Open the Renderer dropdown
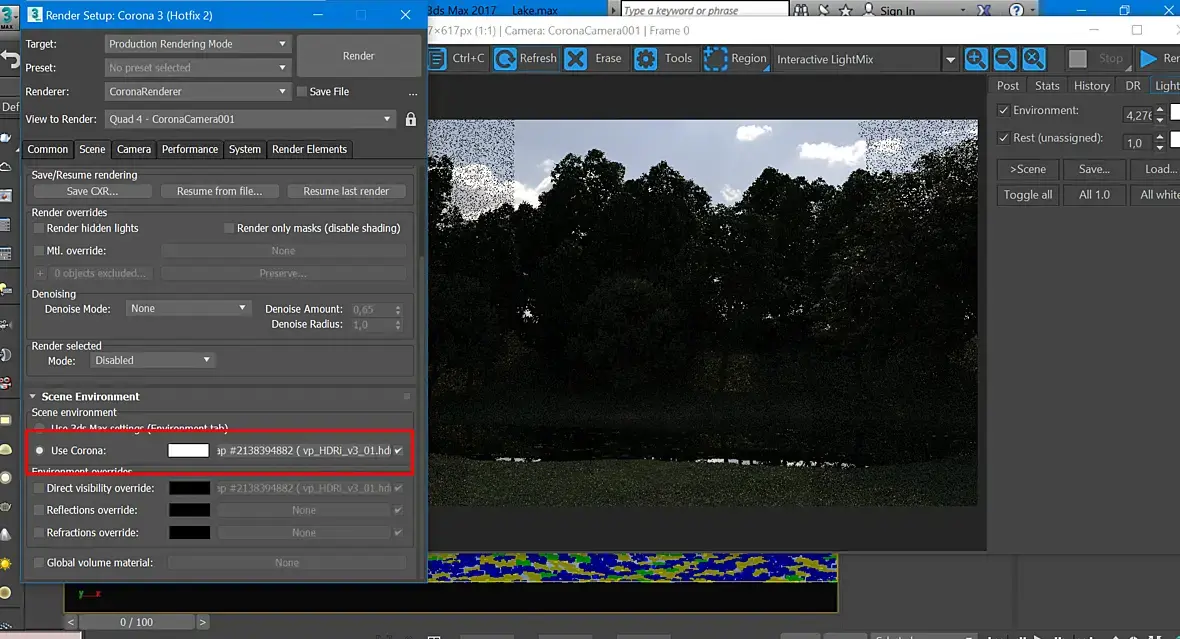The width and height of the screenshot is (1180, 639). [x=197, y=92]
